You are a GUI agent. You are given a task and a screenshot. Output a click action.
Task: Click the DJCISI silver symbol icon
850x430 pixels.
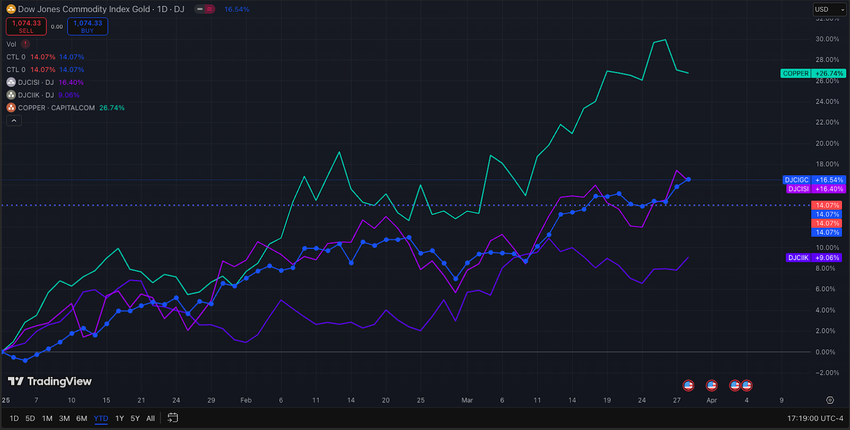[11, 82]
